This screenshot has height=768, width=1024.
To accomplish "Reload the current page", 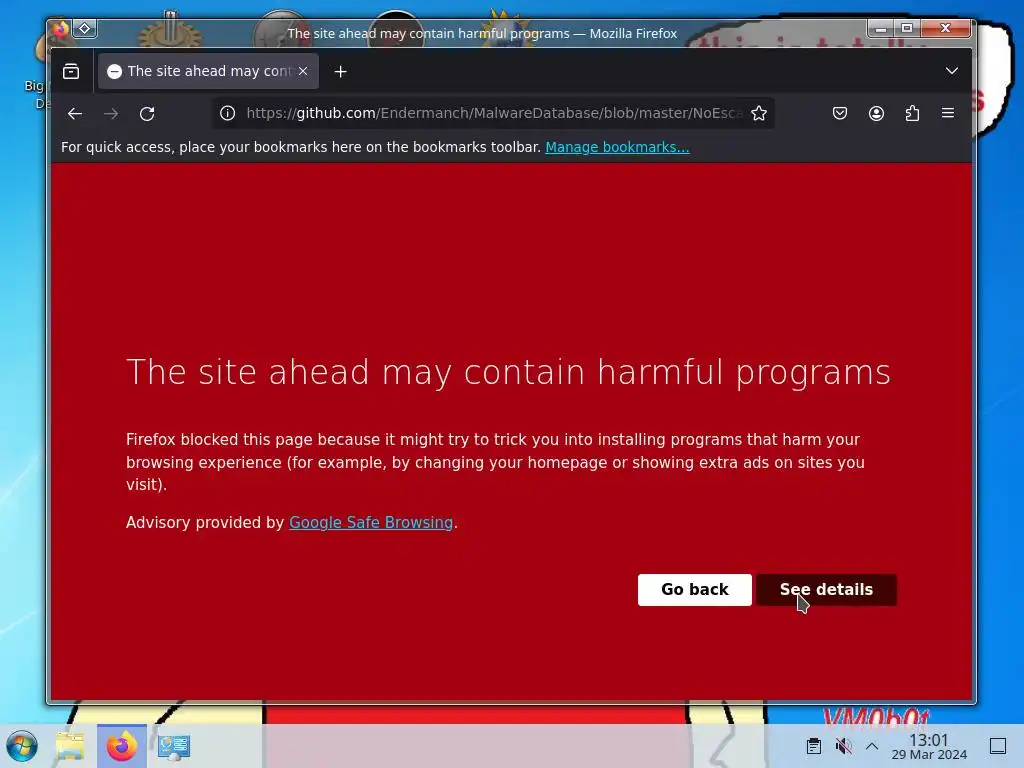I will pyautogui.click(x=147, y=114).
